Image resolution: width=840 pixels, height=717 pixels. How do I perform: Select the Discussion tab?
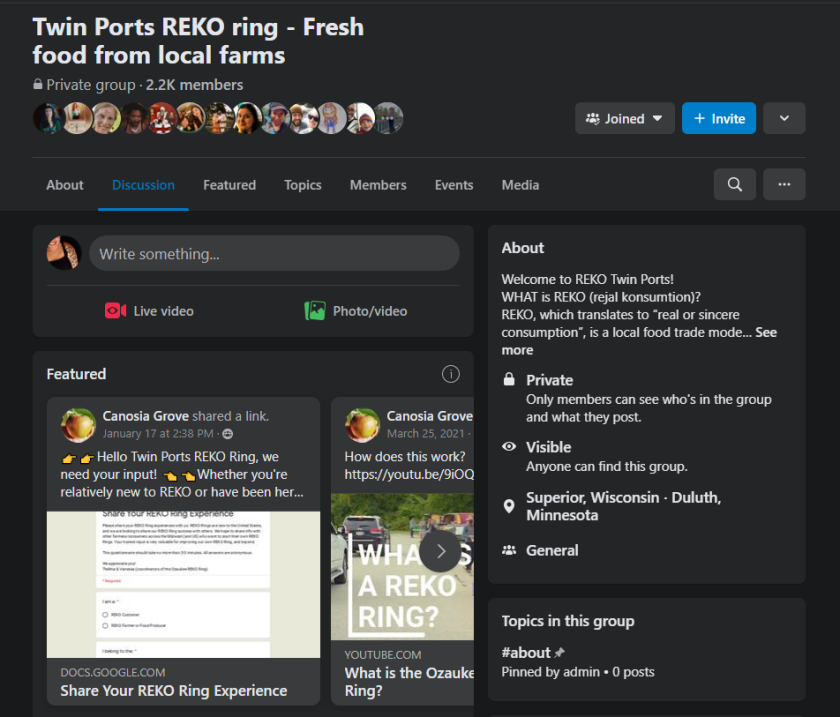tap(143, 185)
